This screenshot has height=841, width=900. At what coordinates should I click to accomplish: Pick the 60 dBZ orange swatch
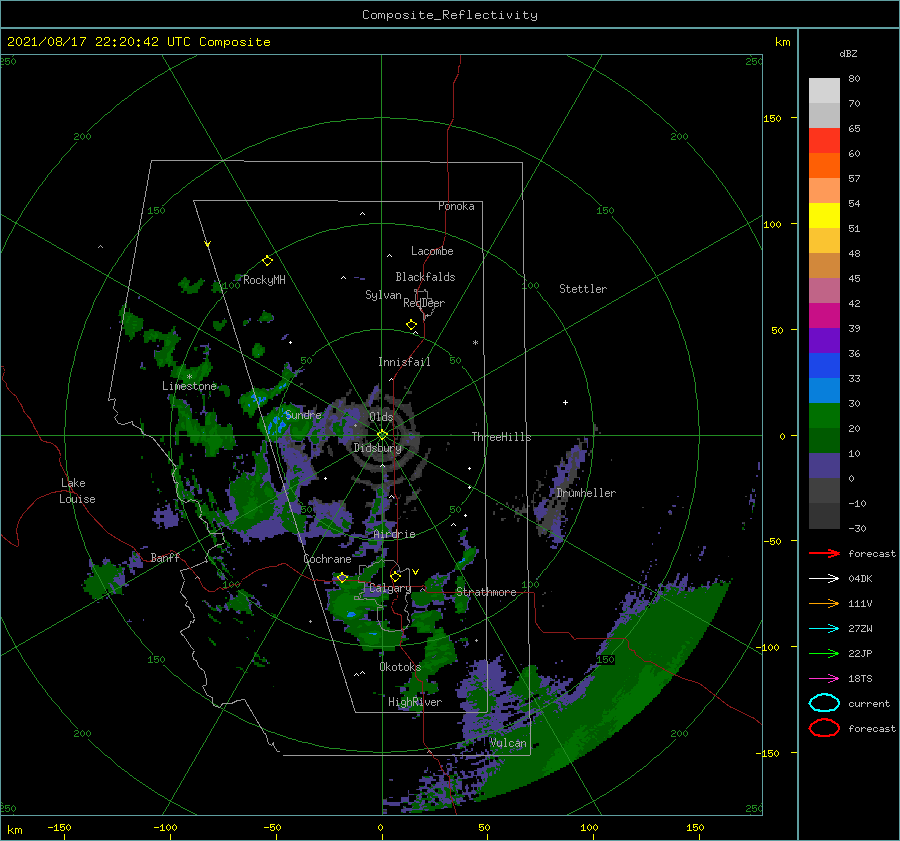[824, 165]
